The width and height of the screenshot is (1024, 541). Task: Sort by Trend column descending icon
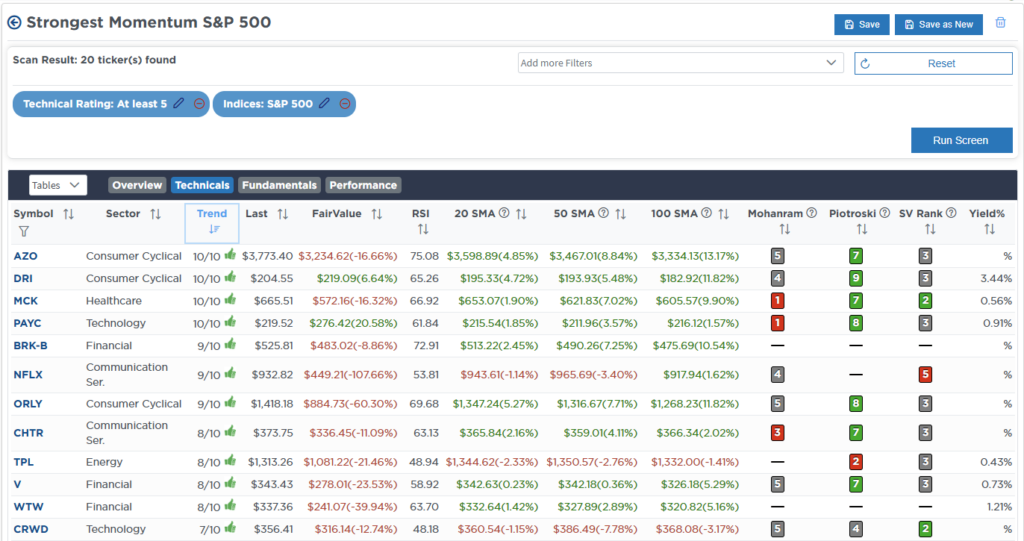coord(214,229)
